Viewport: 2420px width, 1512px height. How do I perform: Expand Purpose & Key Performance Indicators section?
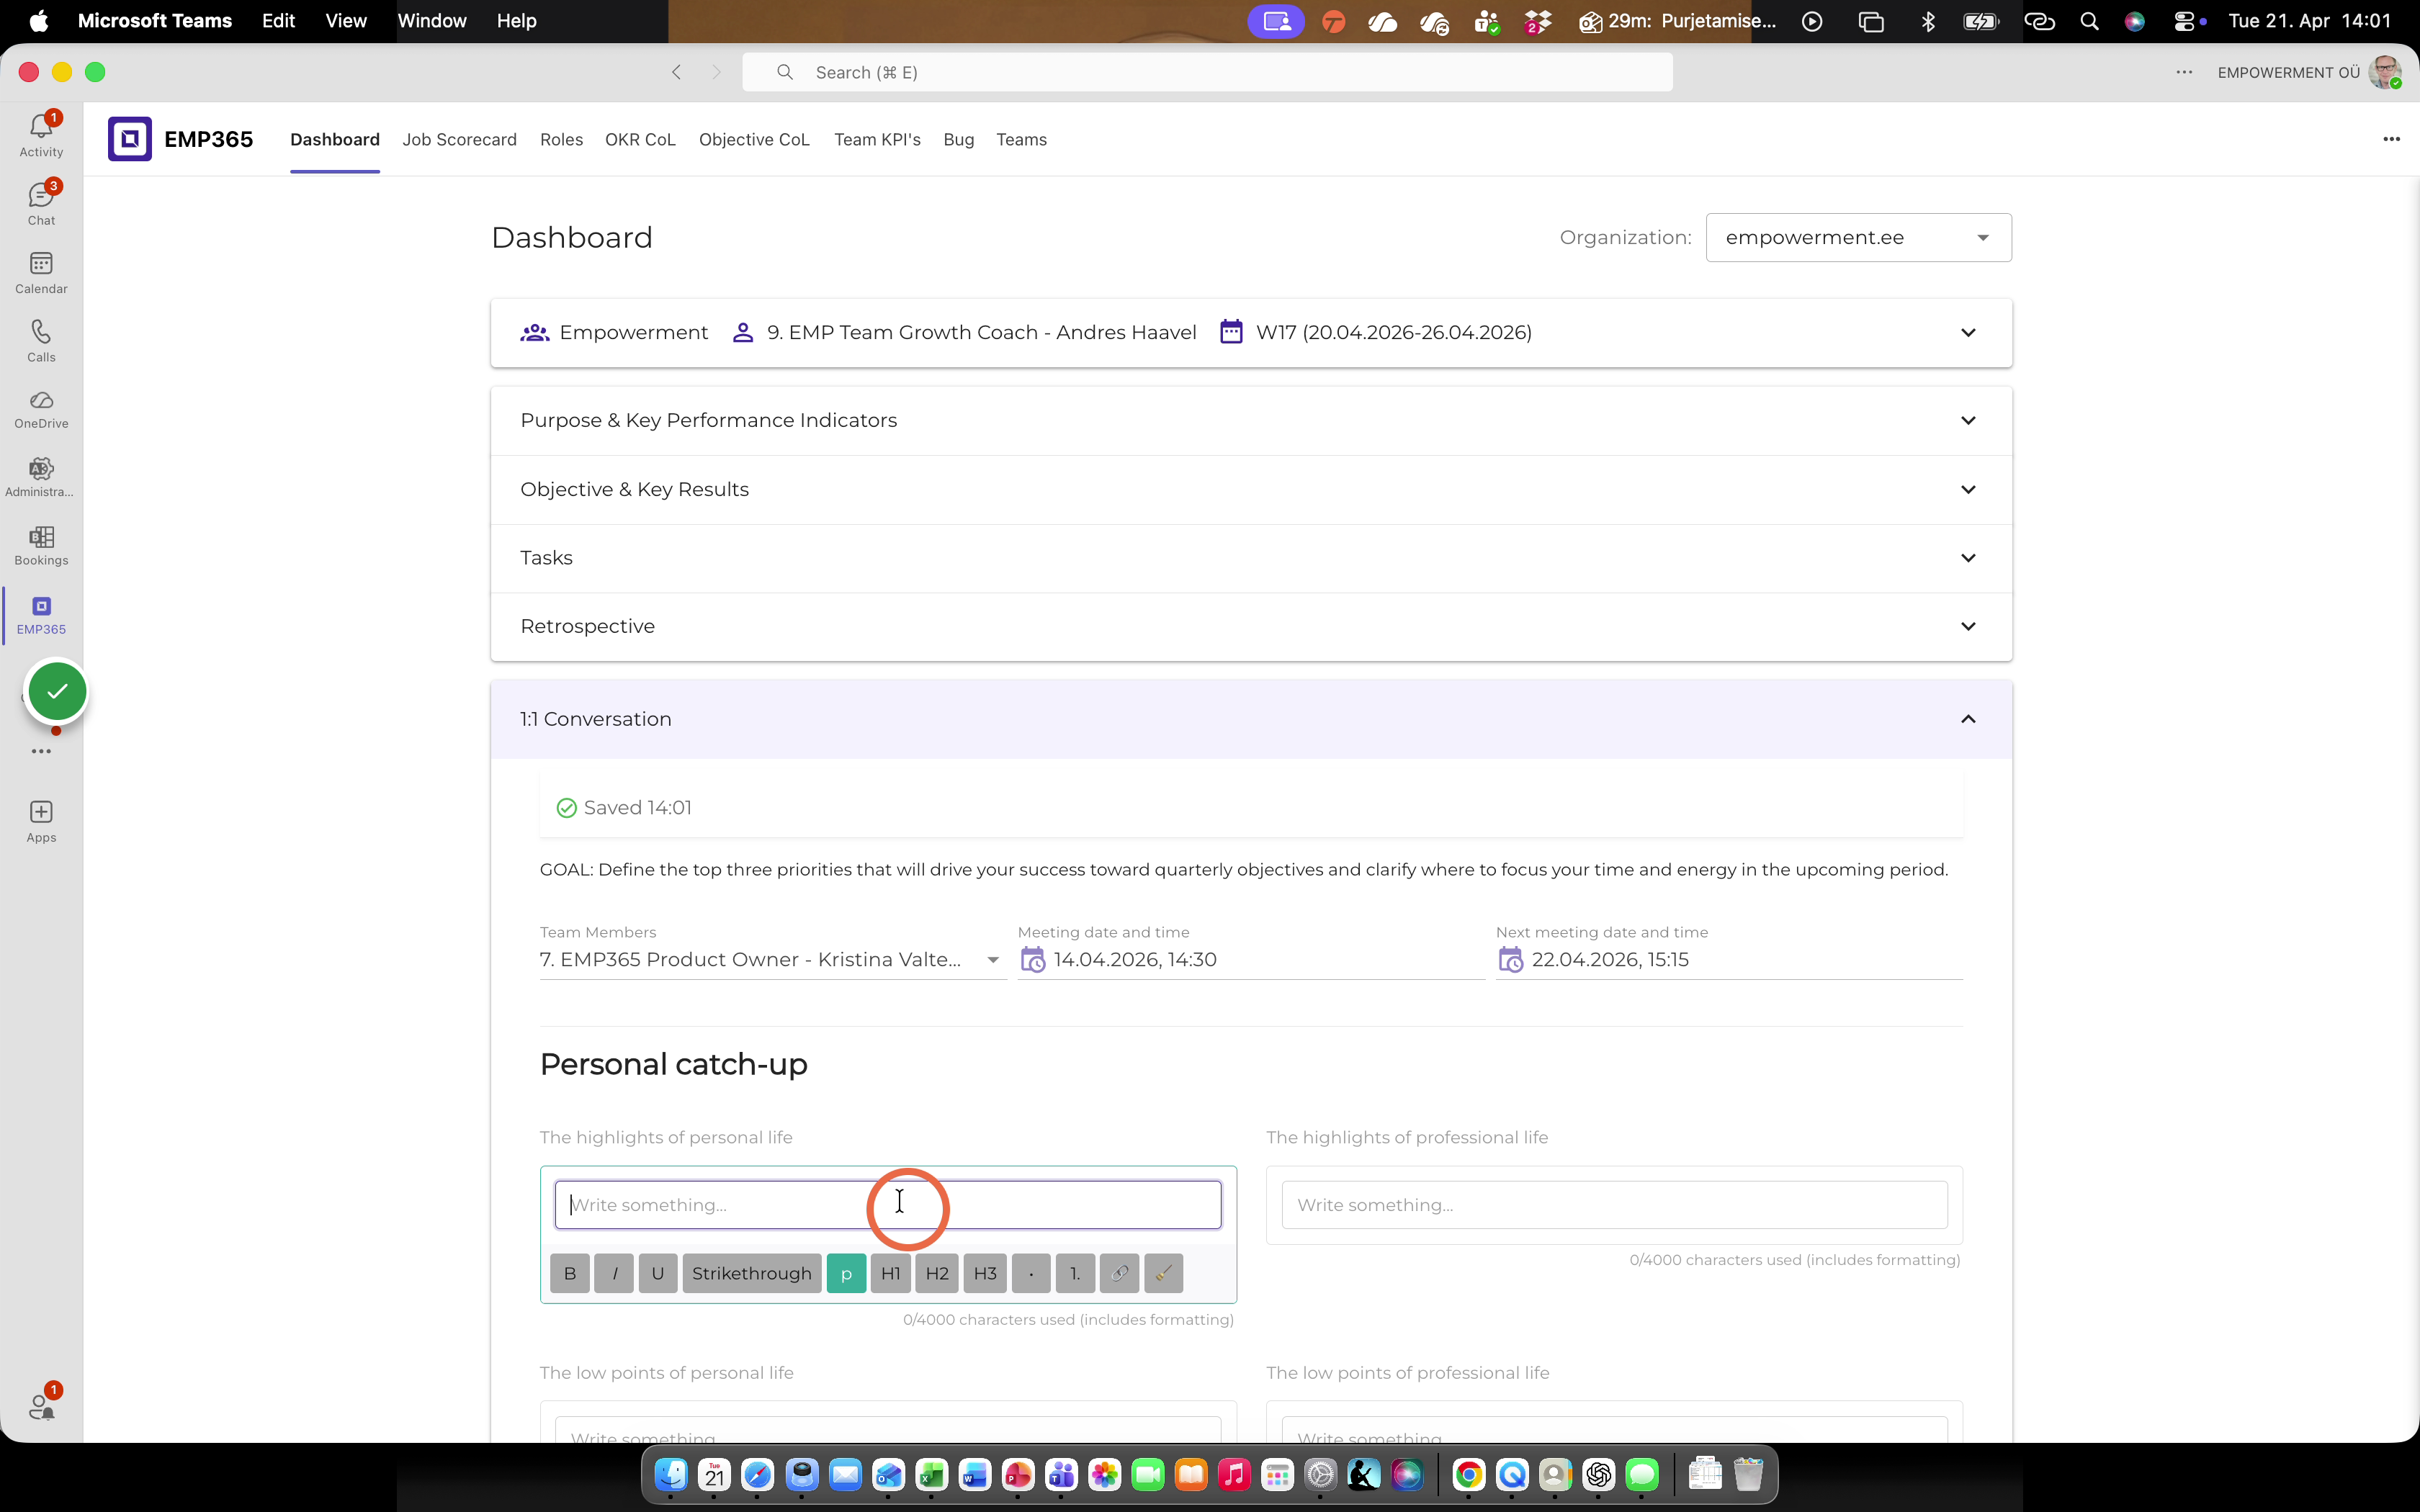(x=1251, y=421)
